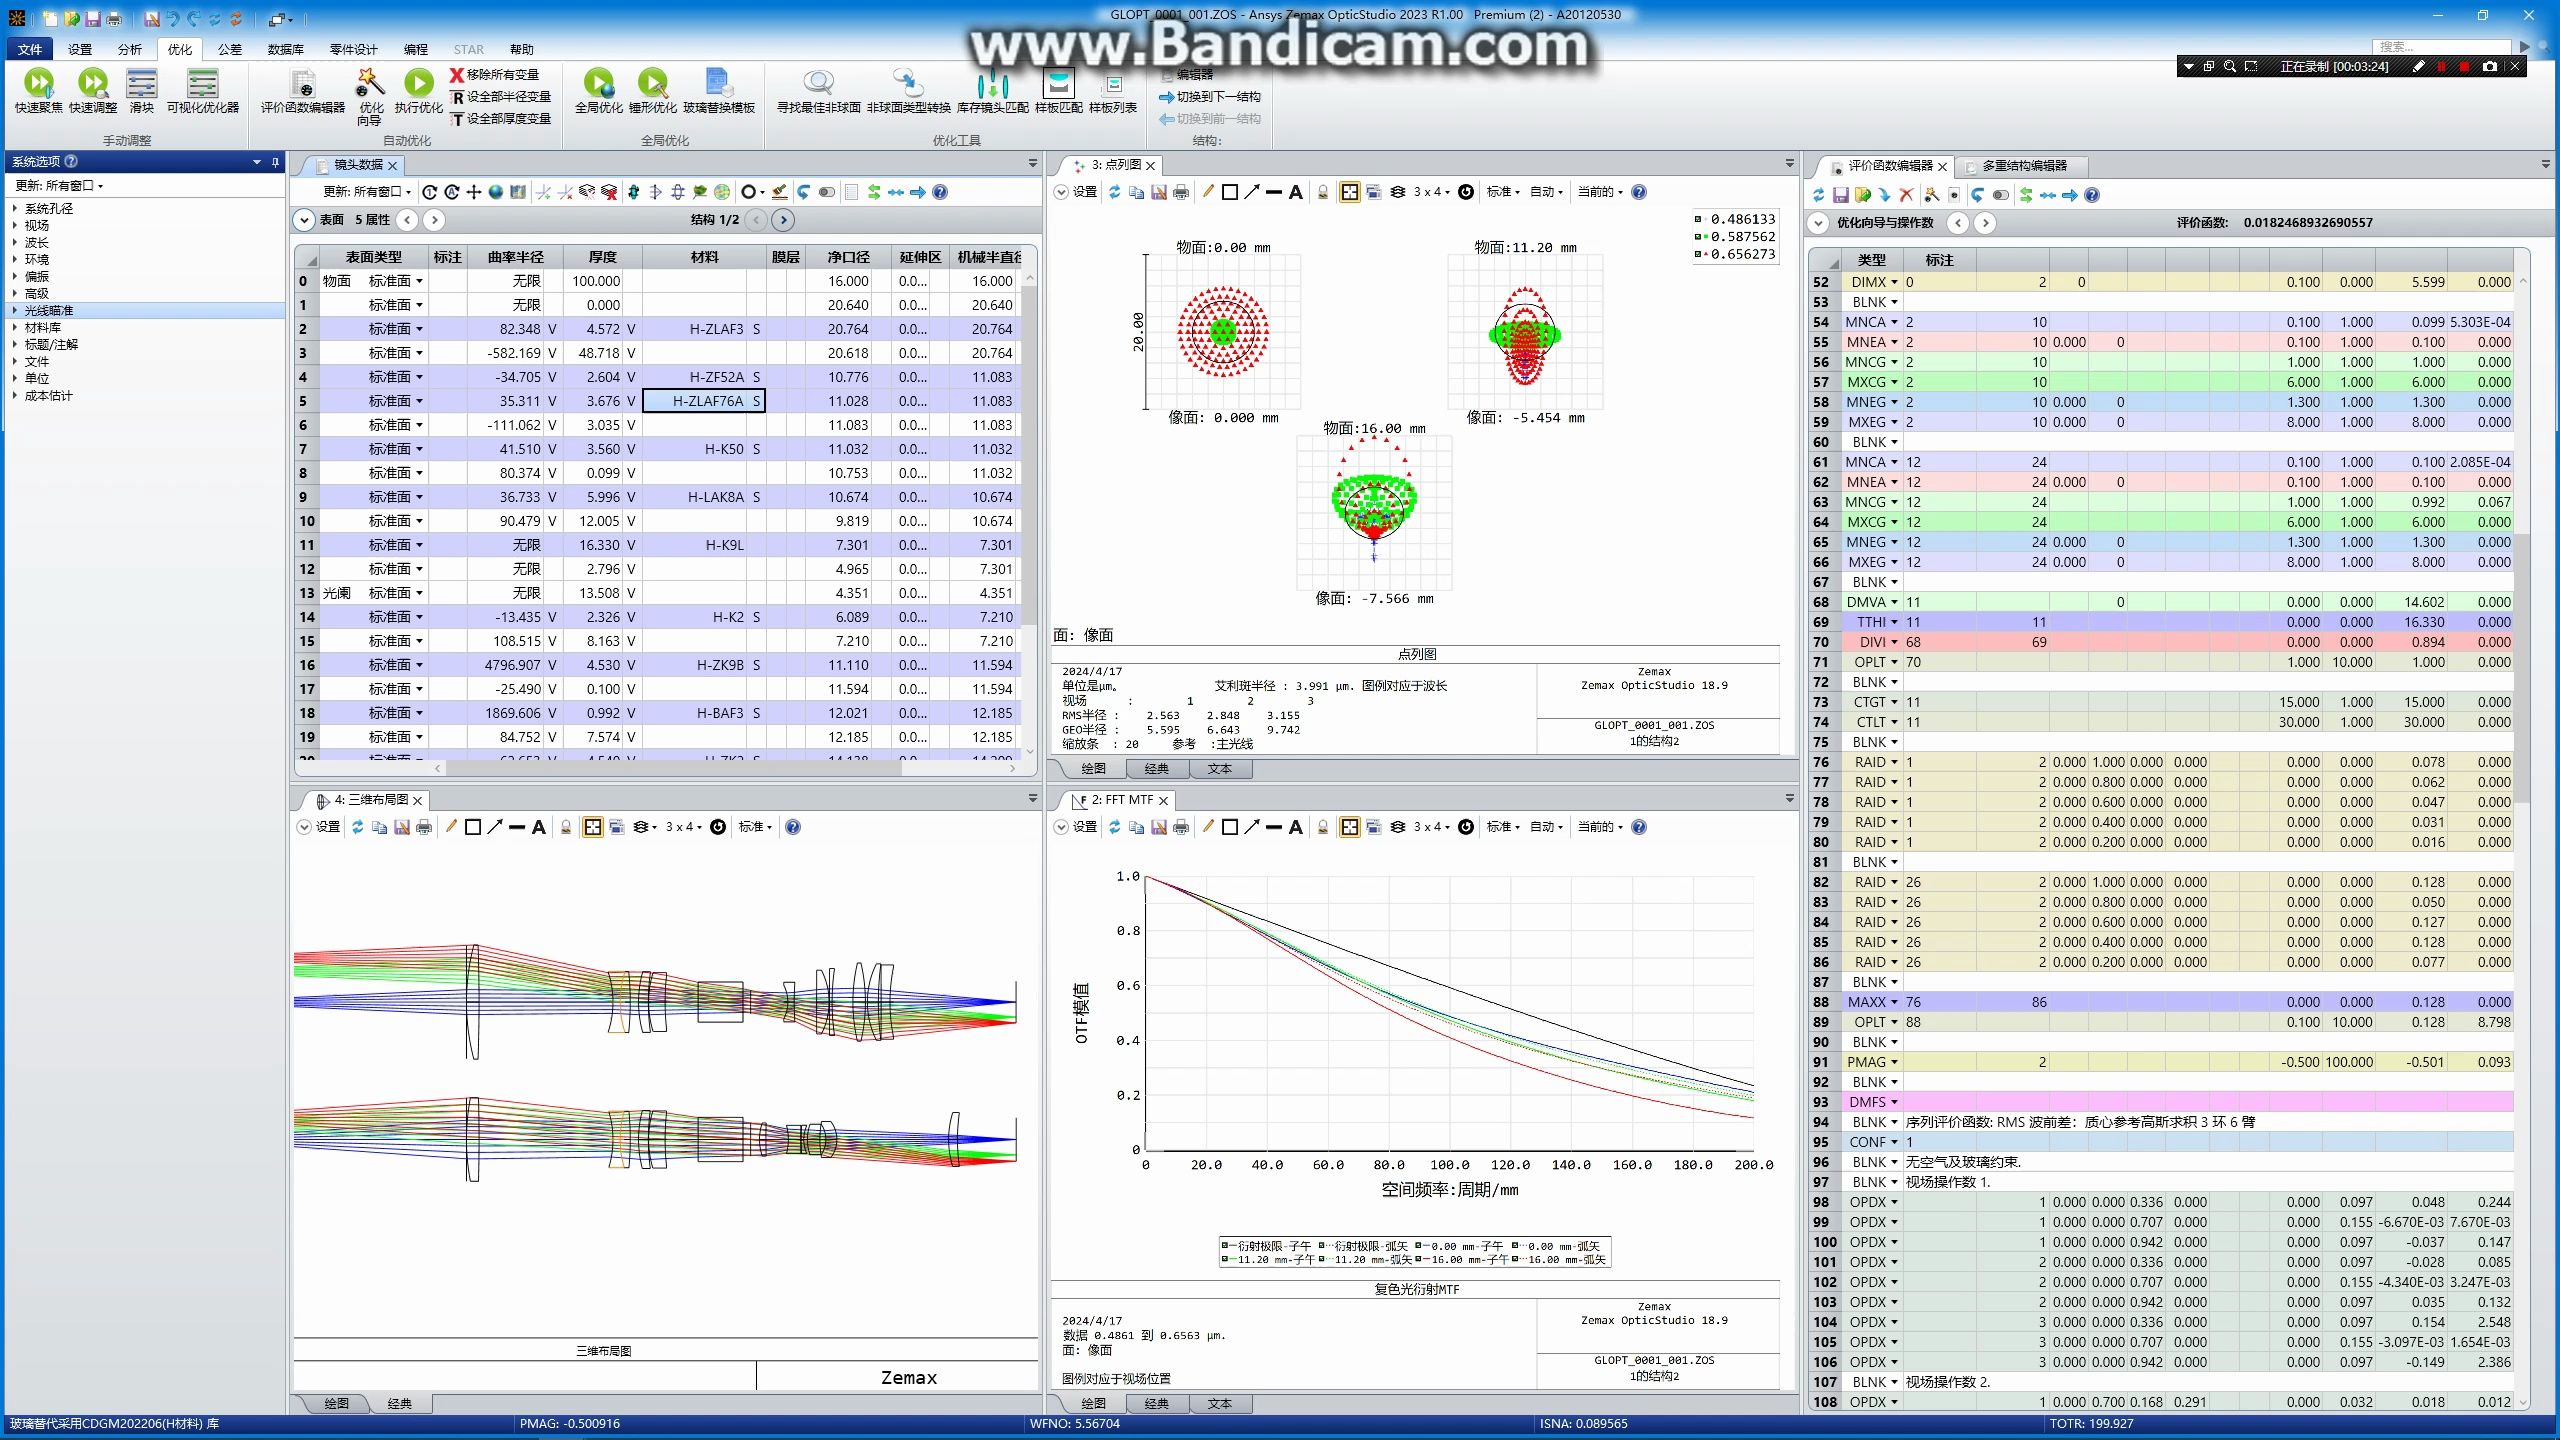
Task: Toggle variable V flag on surface 2 radius
Action: (552, 329)
